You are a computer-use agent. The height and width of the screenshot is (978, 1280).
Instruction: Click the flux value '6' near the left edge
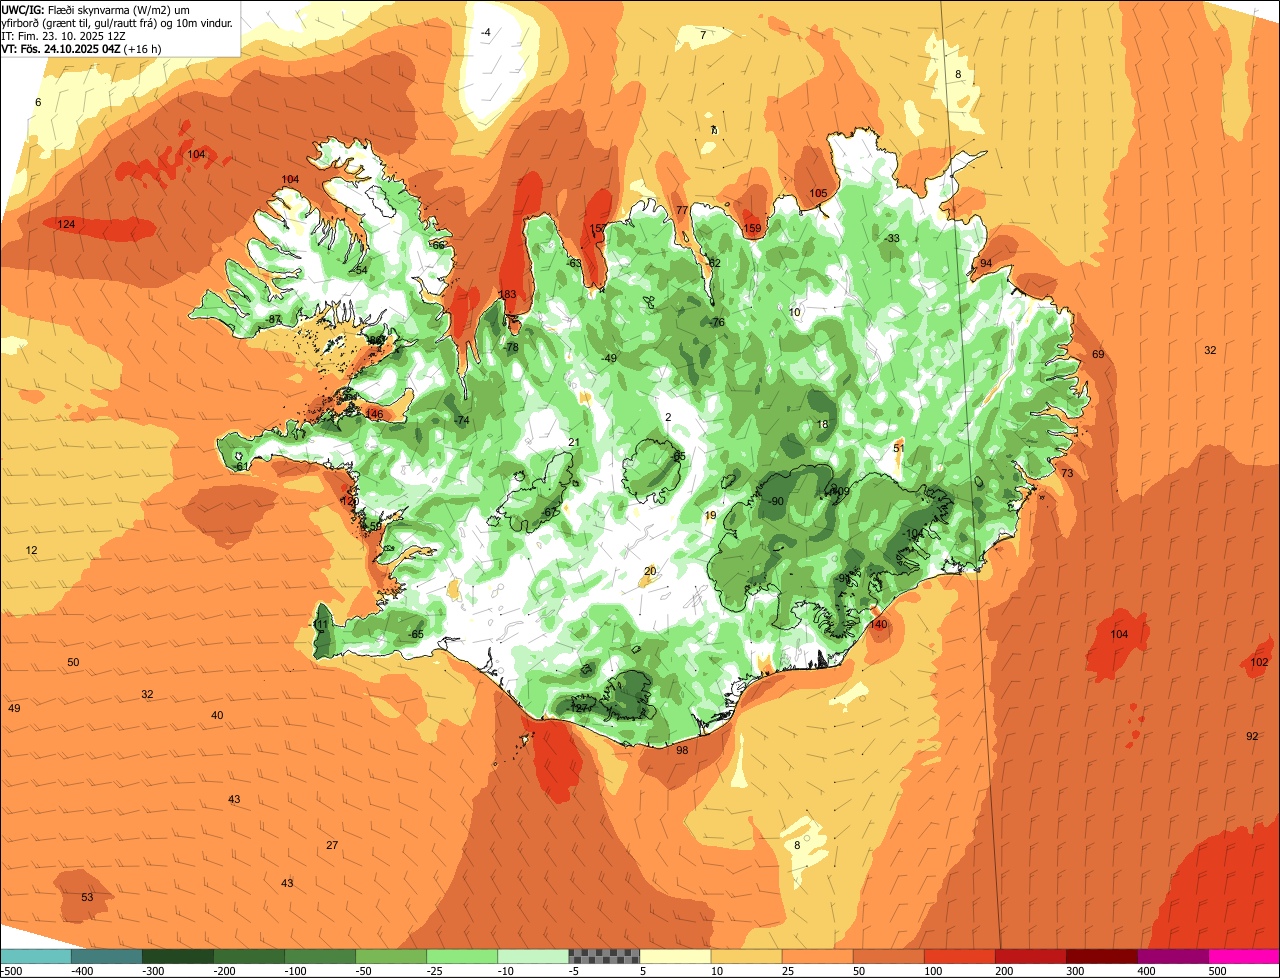pos(38,102)
